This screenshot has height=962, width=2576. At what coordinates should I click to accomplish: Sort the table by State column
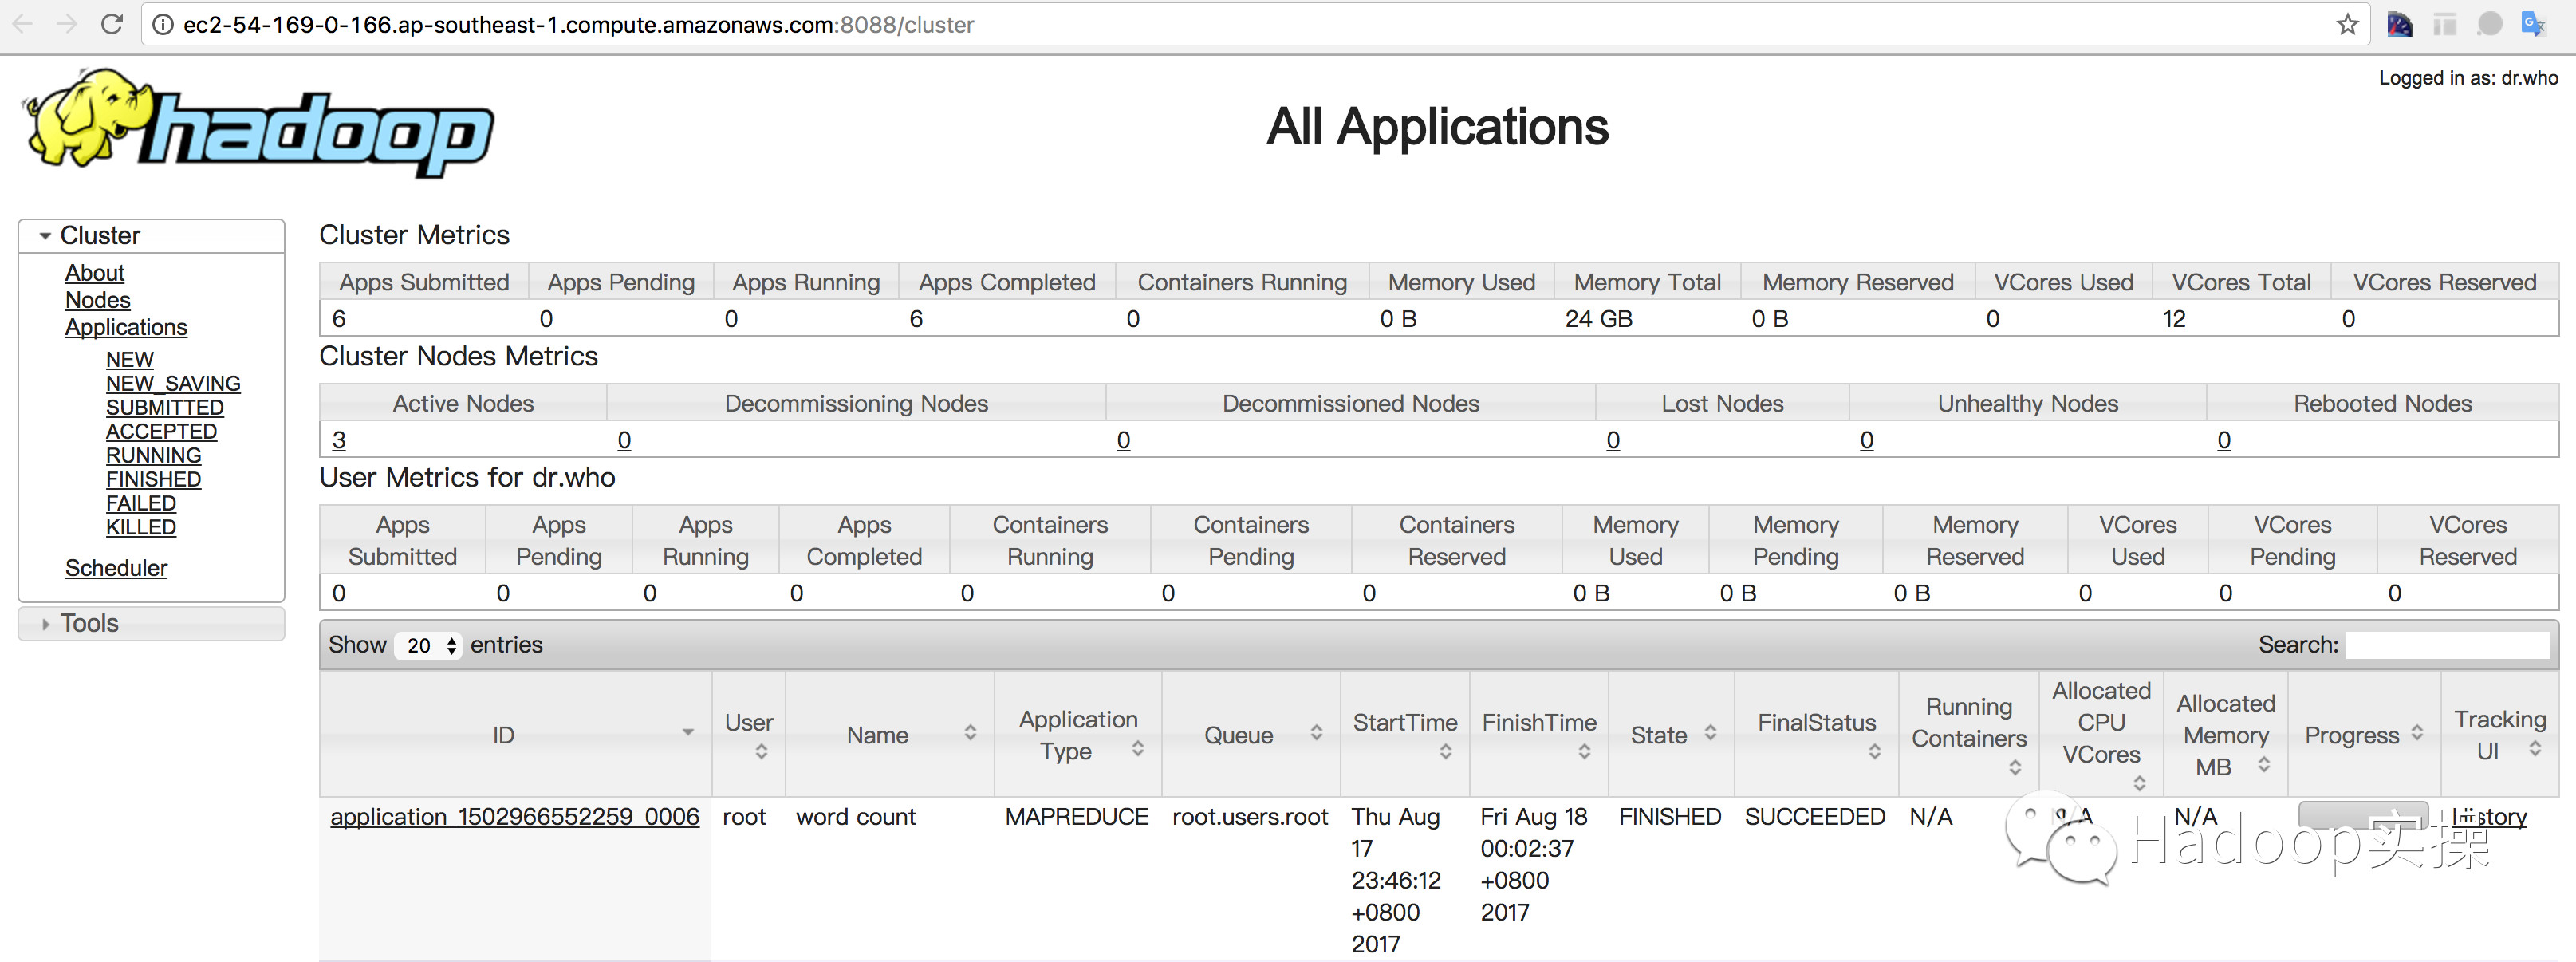pos(1671,735)
